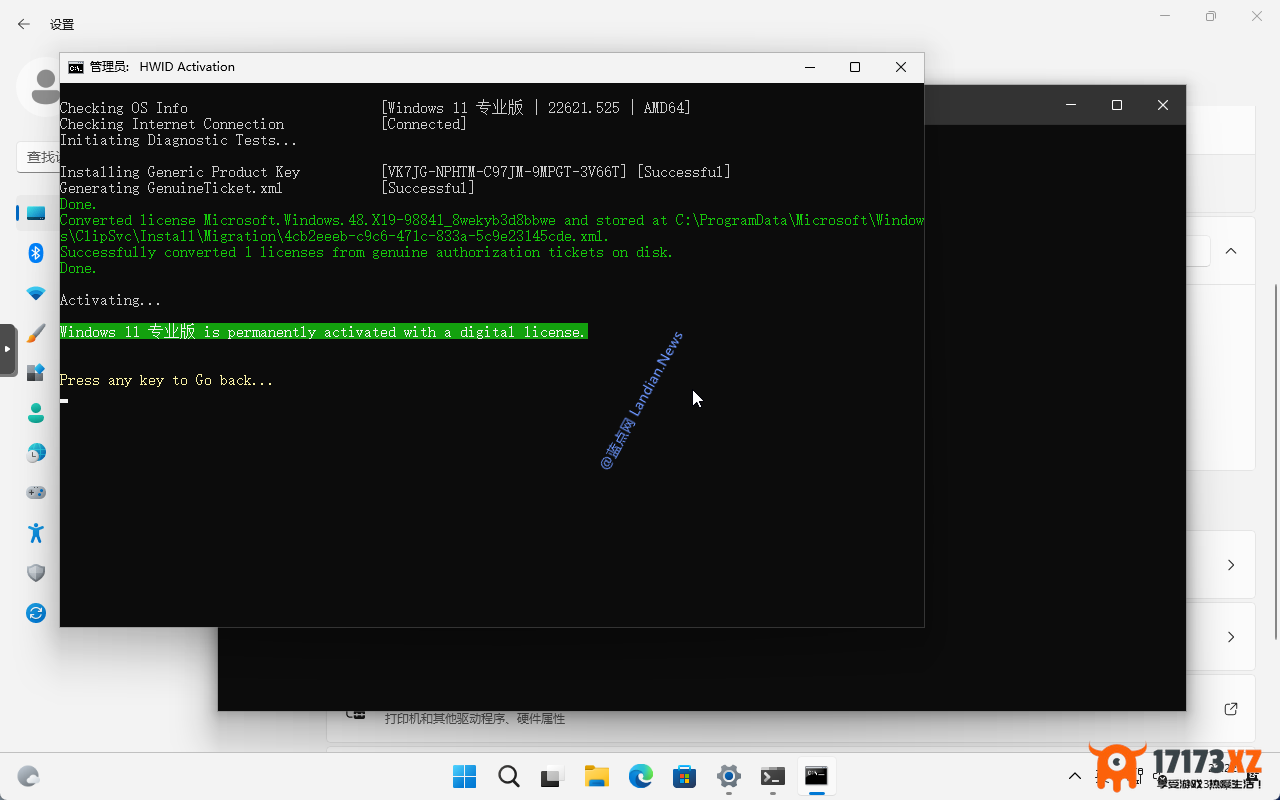The width and height of the screenshot is (1280, 800).
Task: Open Microsoft Store from taskbar
Action: (x=685, y=776)
